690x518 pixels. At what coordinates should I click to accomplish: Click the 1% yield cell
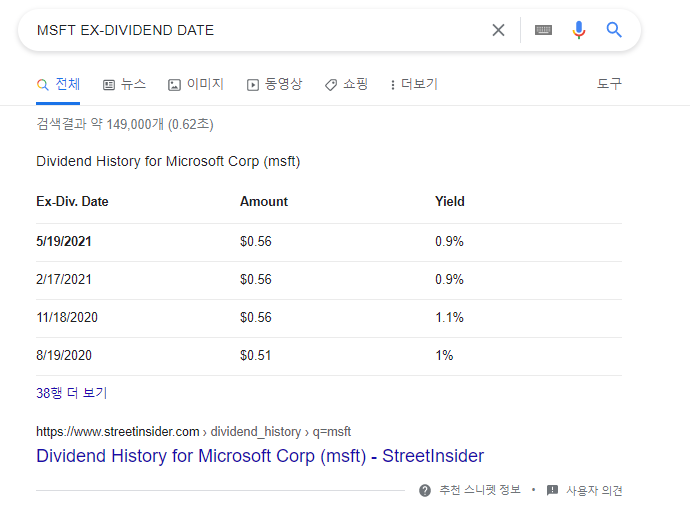(x=444, y=355)
